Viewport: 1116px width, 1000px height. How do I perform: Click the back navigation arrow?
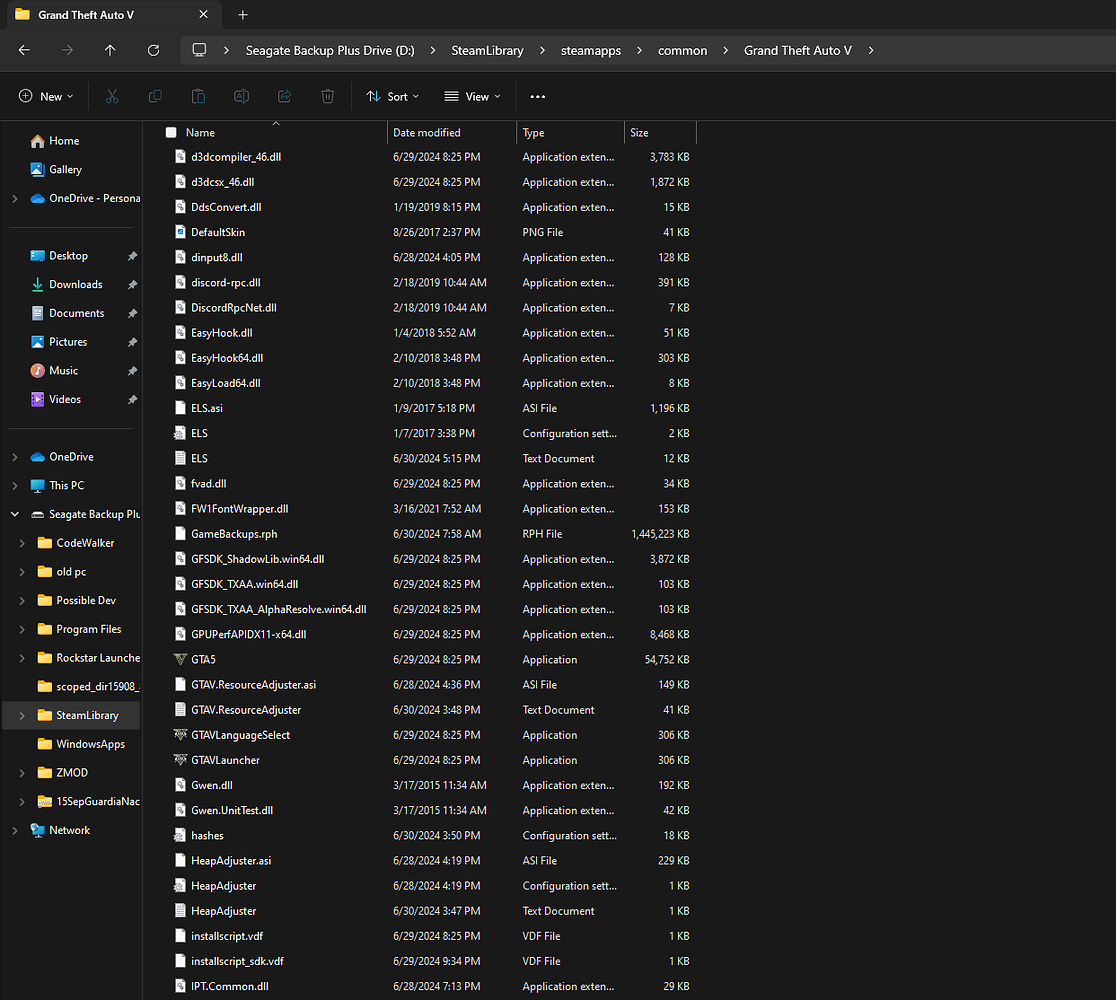click(24, 50)
